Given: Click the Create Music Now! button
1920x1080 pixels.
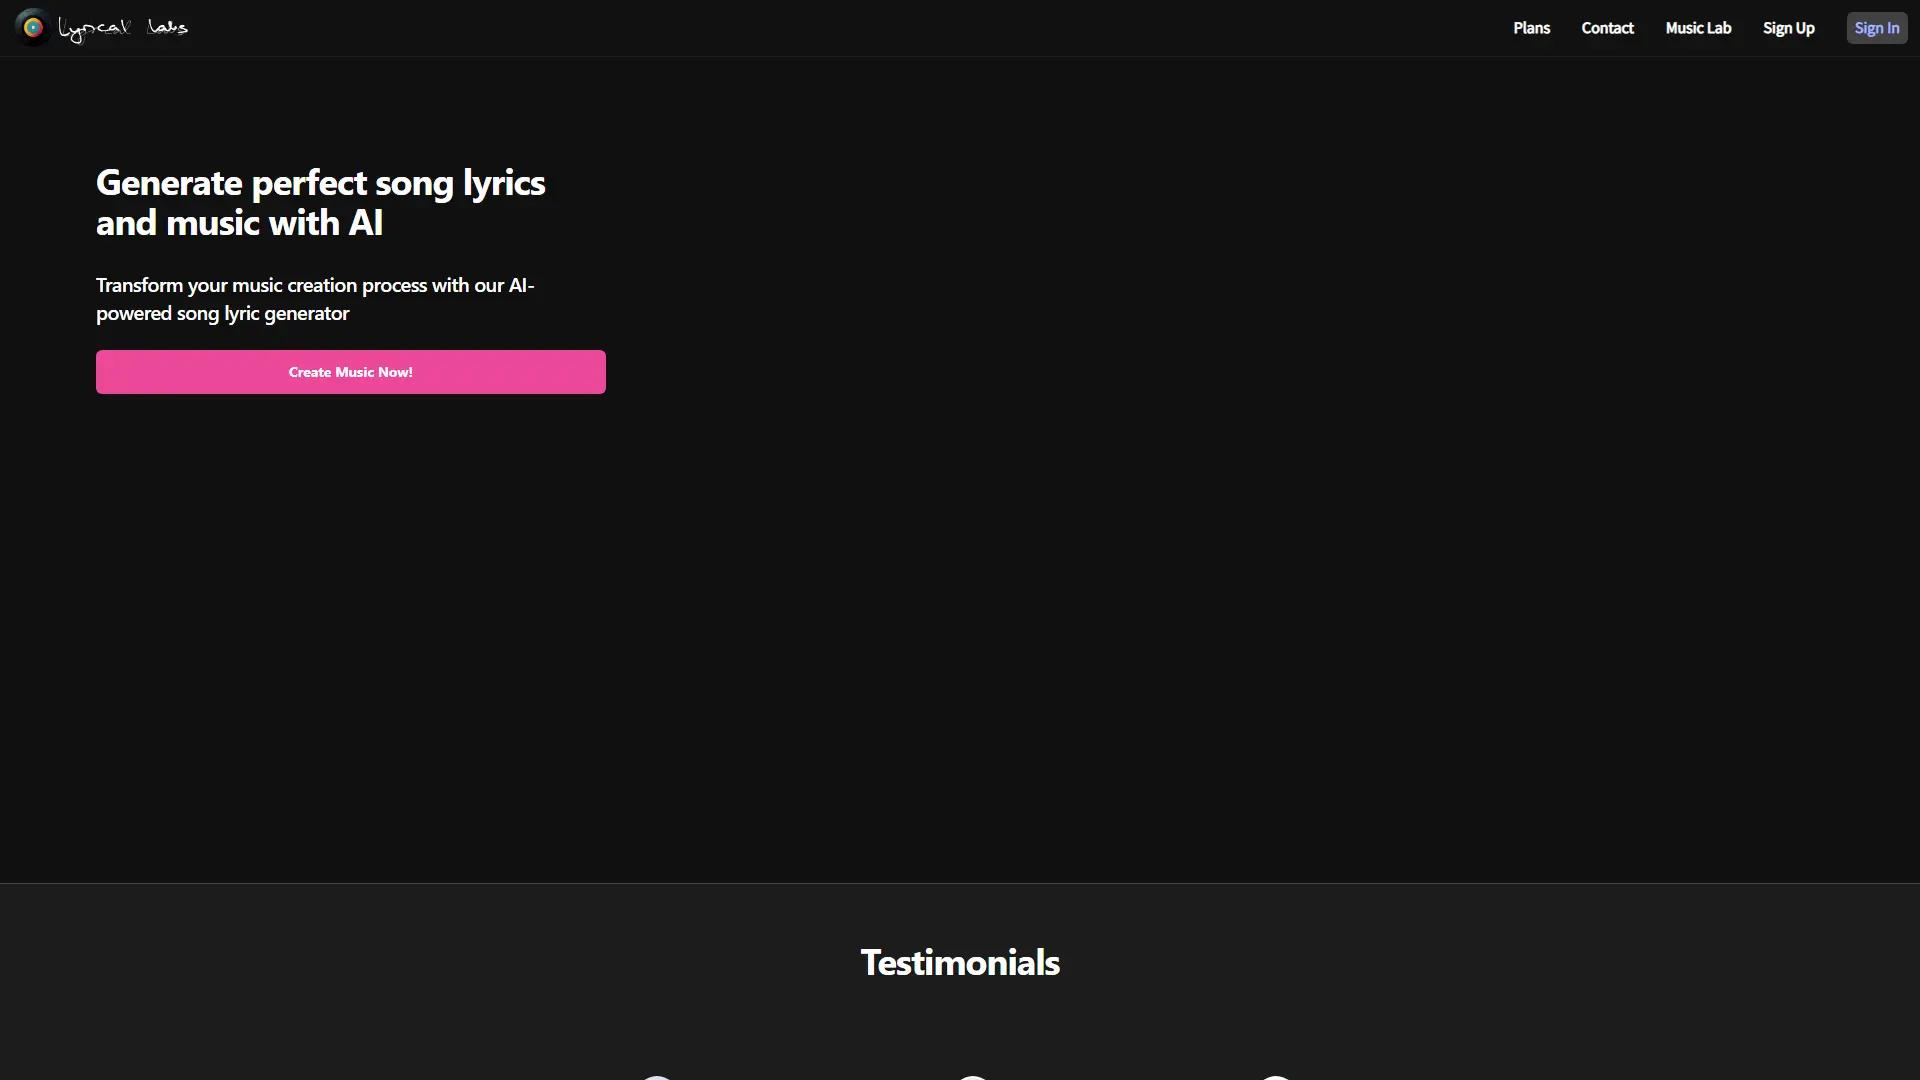Looking at the screenshot, I should coord(350,371).
